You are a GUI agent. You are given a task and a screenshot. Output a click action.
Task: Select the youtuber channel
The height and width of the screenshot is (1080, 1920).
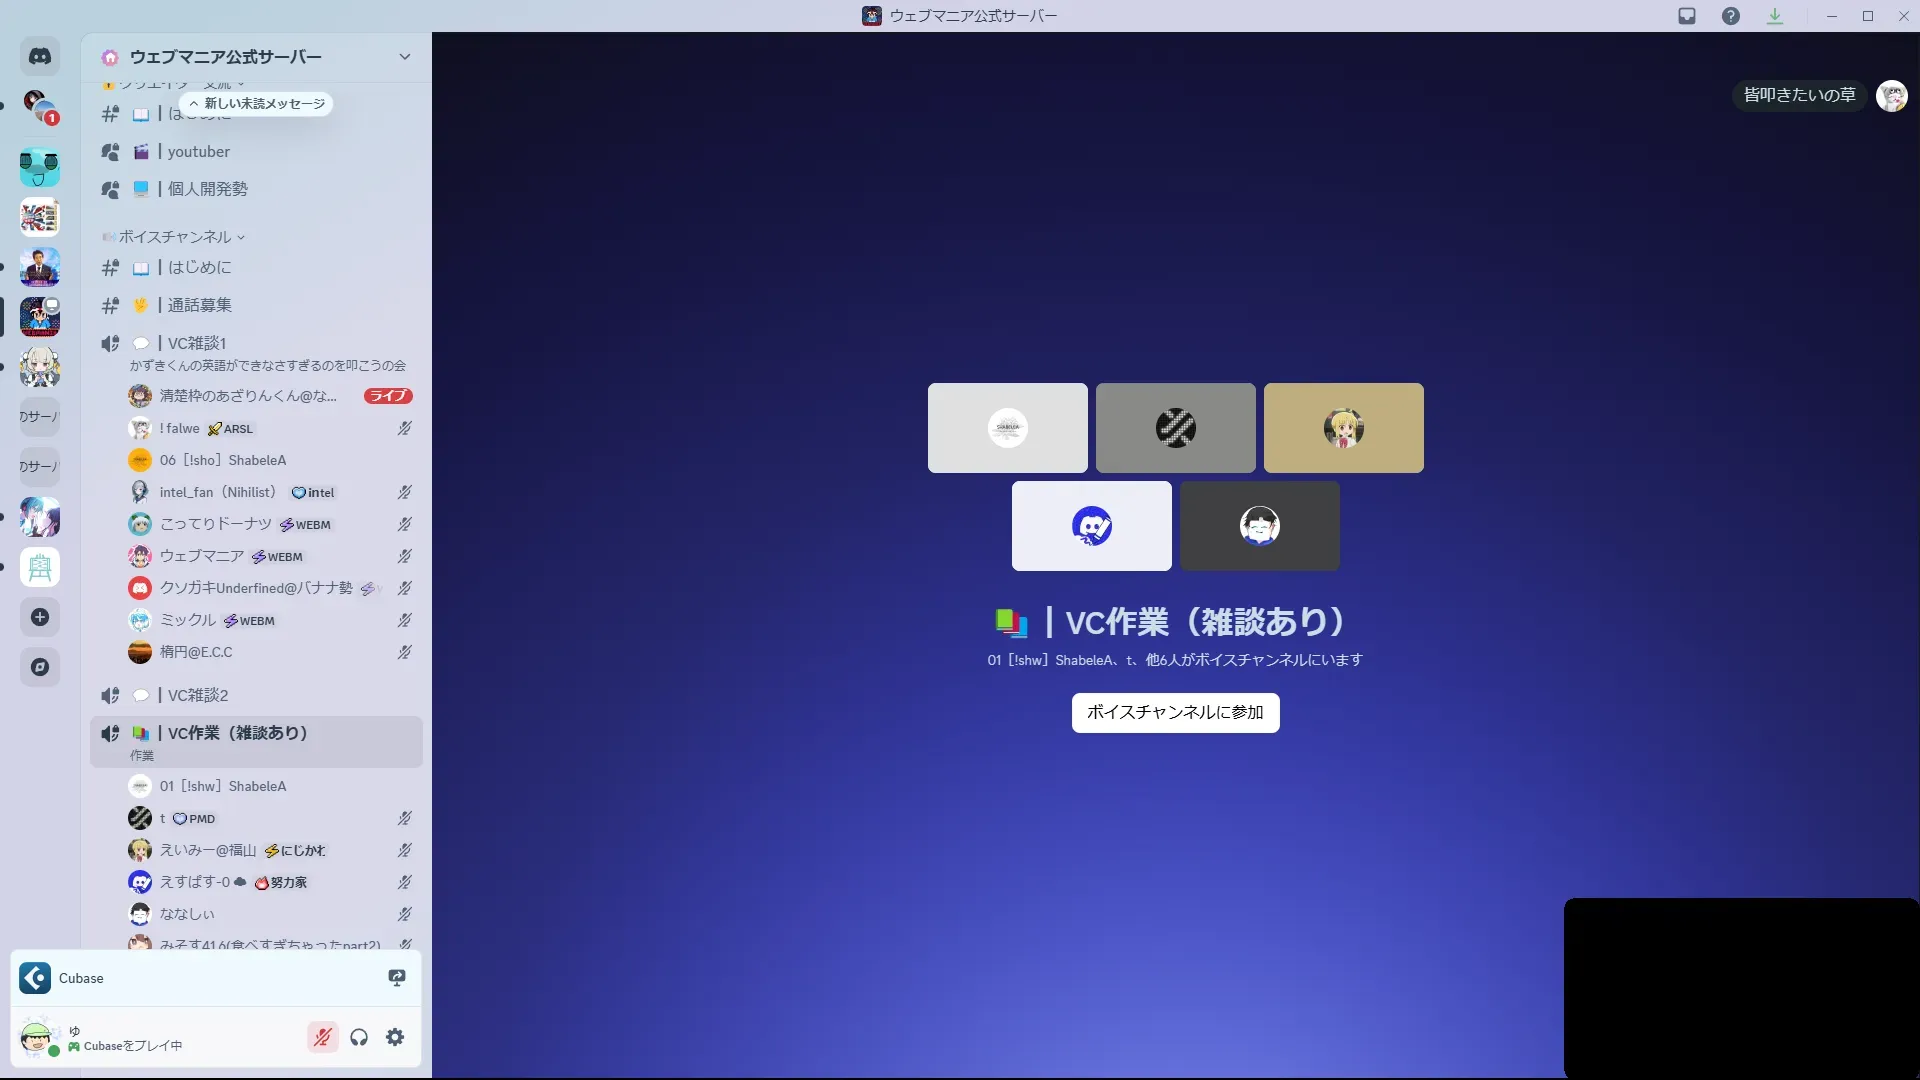199,152
